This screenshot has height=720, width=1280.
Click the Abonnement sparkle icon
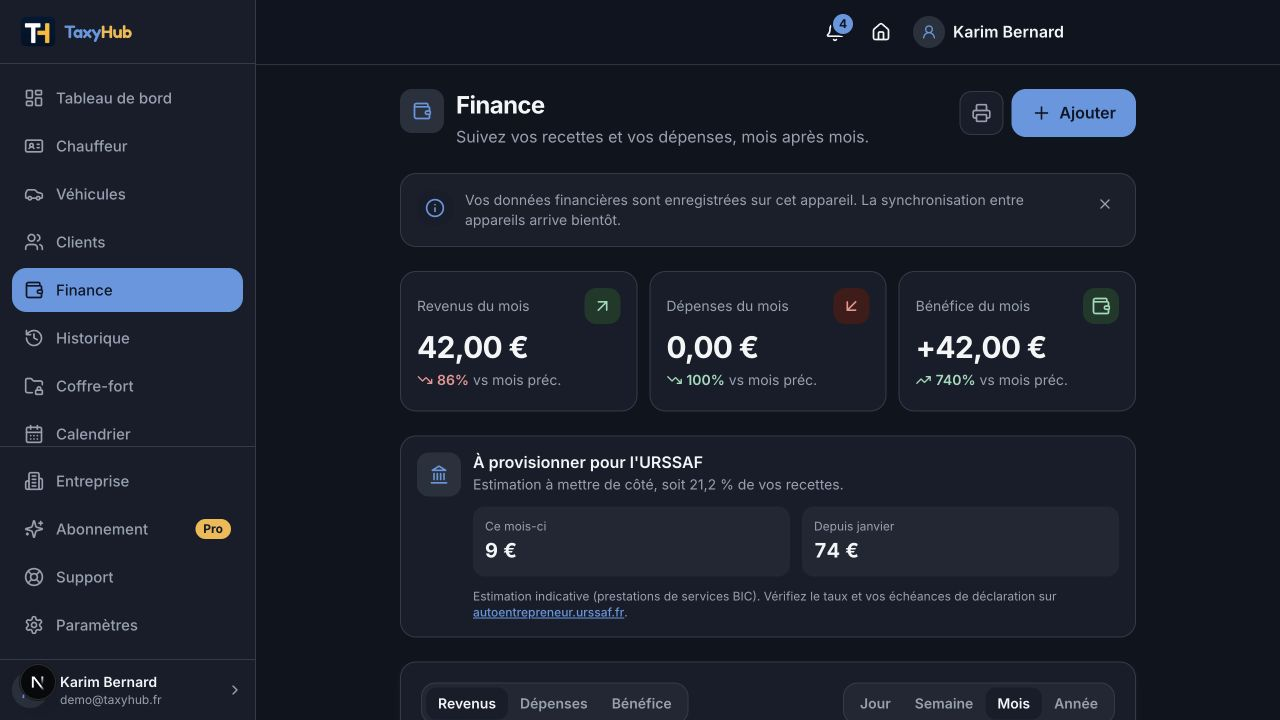click(34, 529)
